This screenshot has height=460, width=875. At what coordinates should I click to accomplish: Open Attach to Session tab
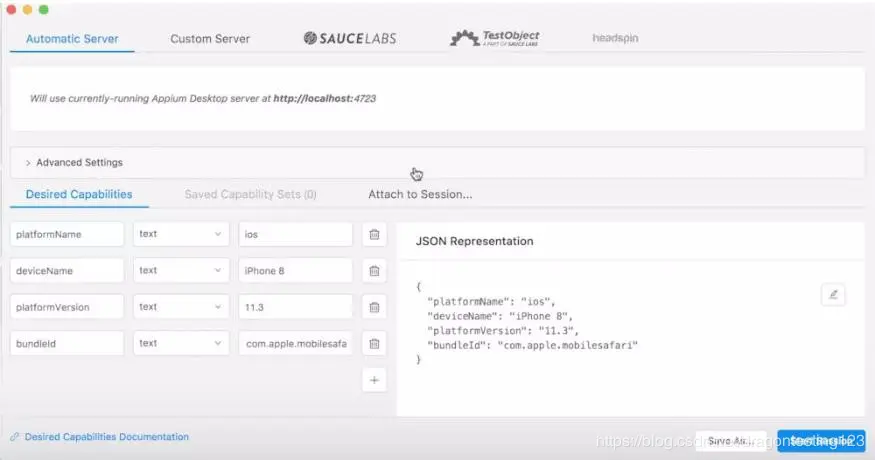pyautogui.click(x=420, y=194)
